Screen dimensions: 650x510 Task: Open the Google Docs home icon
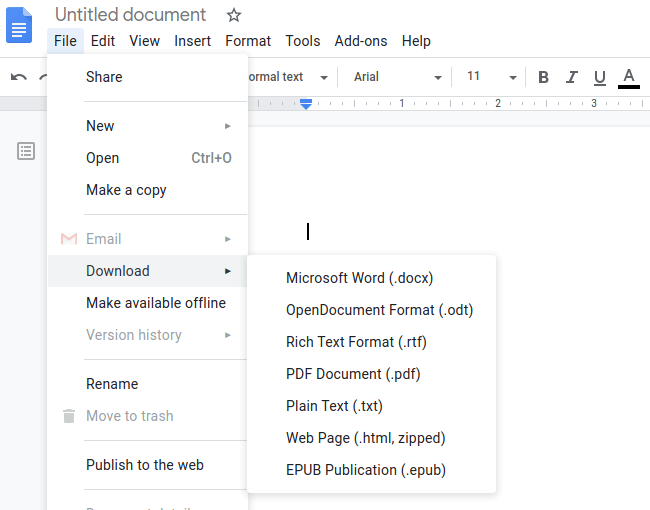tap(19, 25)
